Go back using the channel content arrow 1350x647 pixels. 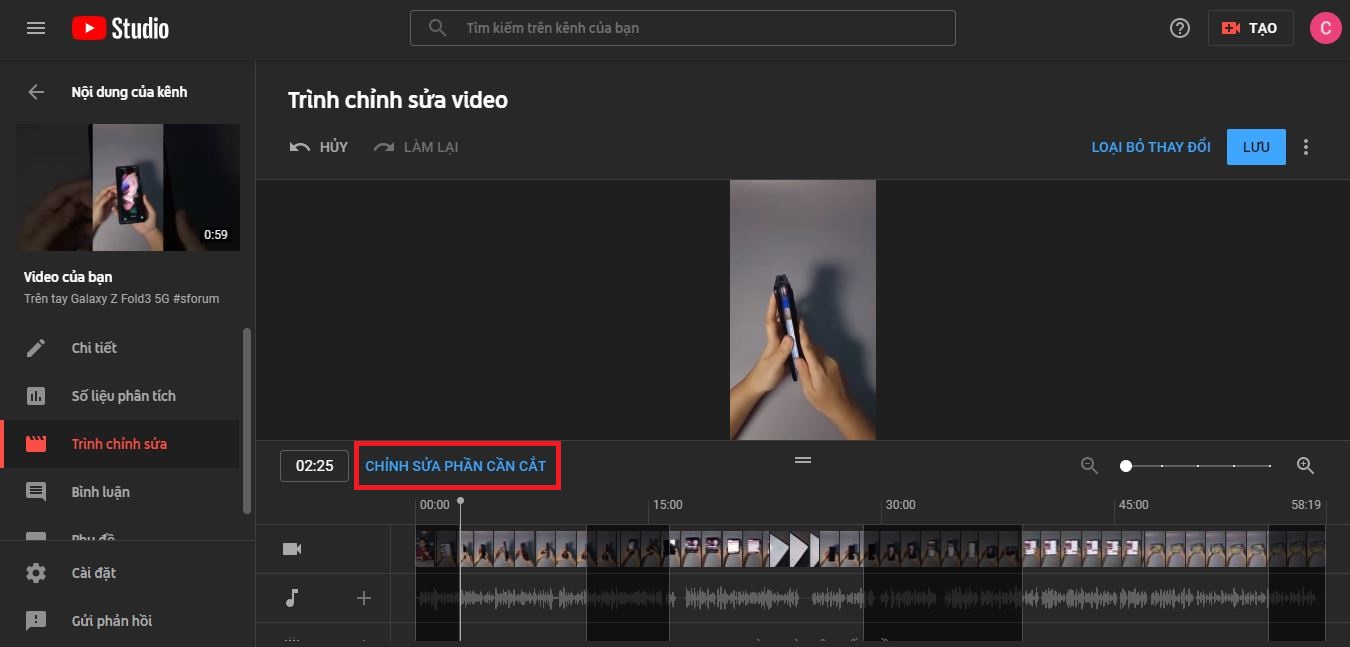click(36, 92)
